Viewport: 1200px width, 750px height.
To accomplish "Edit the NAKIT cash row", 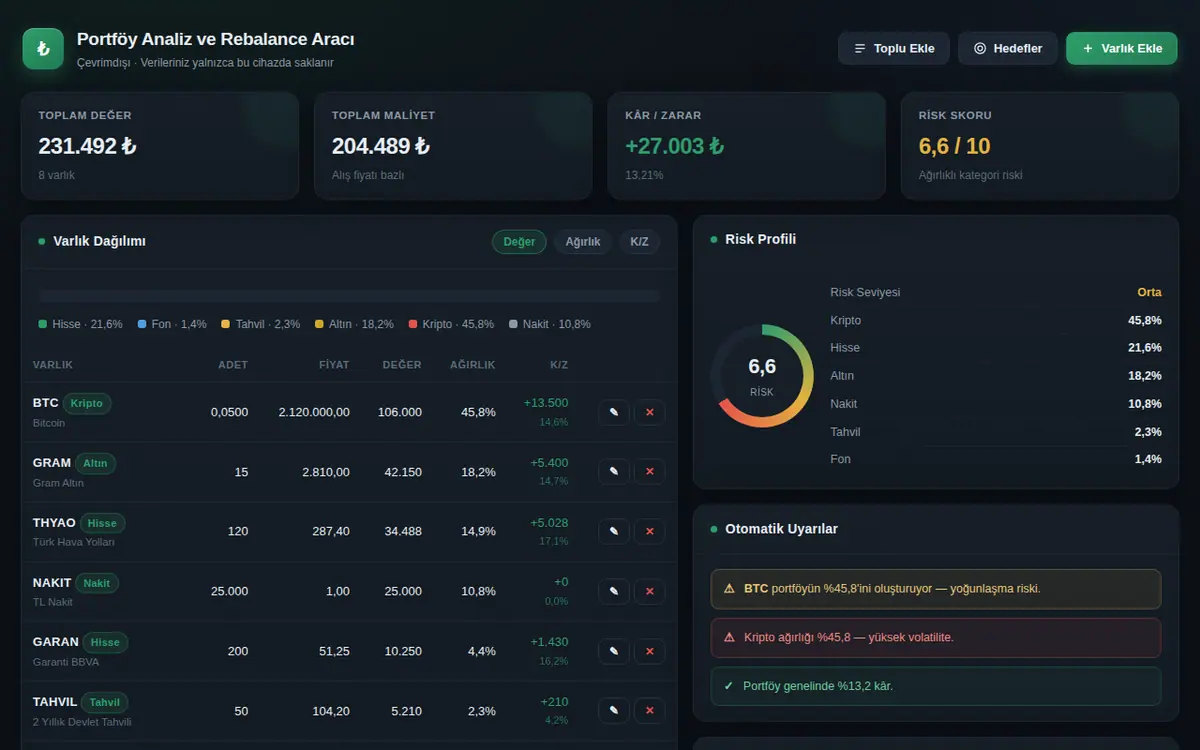I will (x=614, y=592).
